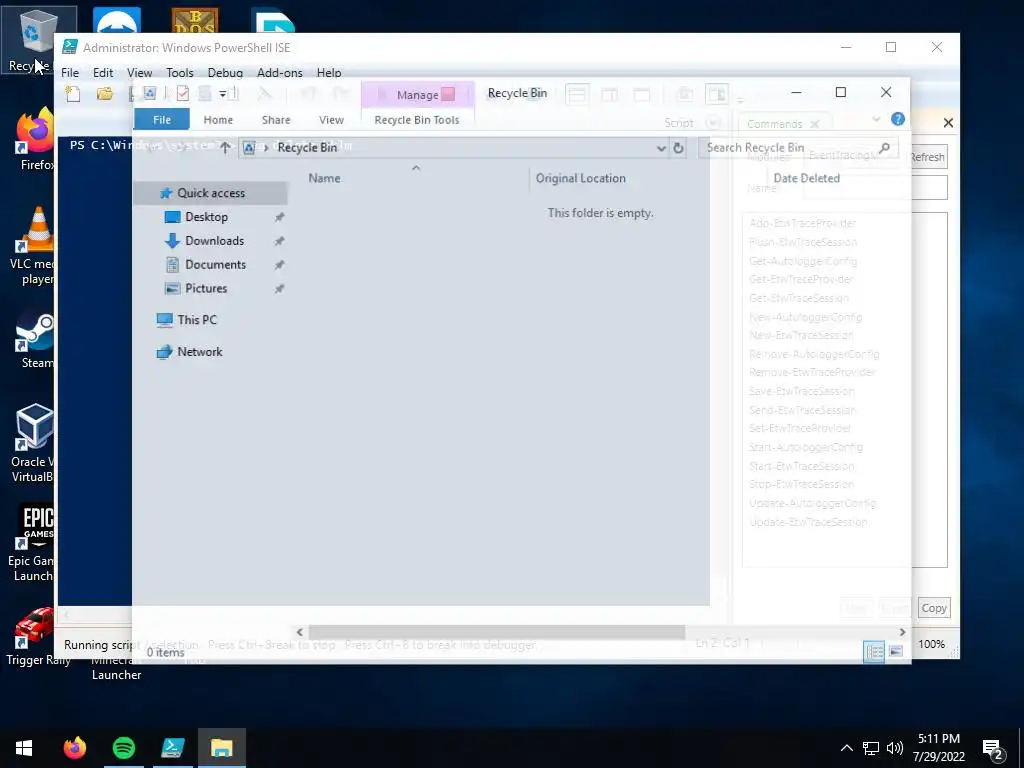Open the Home ribbon tab
This screenshot has width=1024, height=768.
tap(218, 120)
